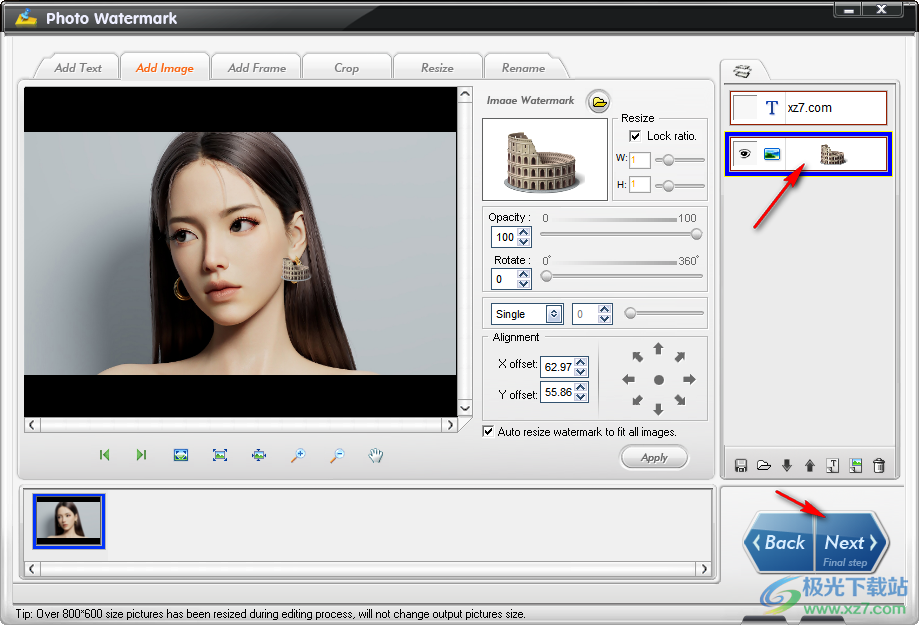Browse for a watermark image with the folder icon
919x625 pixels.
click(598, 102)
